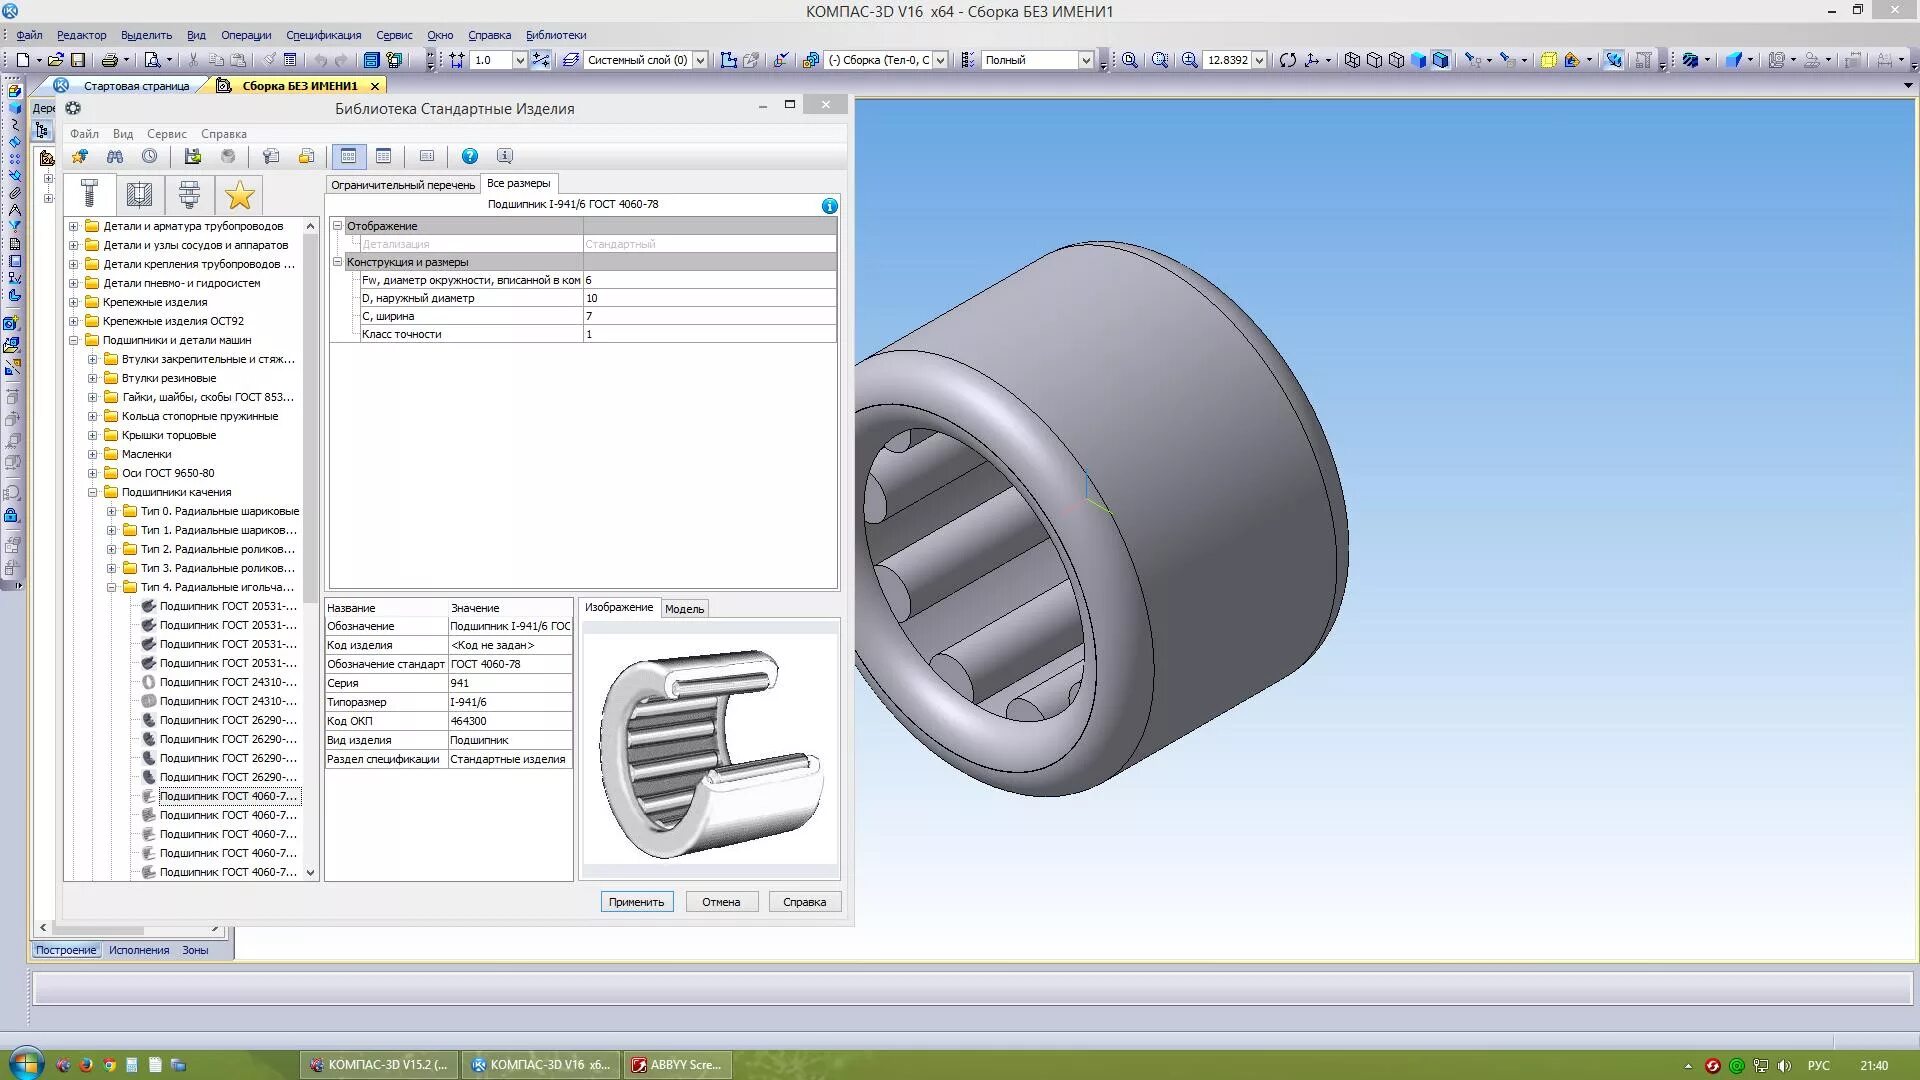Open the Библиотеки menu
Viewport: 1920px width, 1080px height.
(556, 35)
